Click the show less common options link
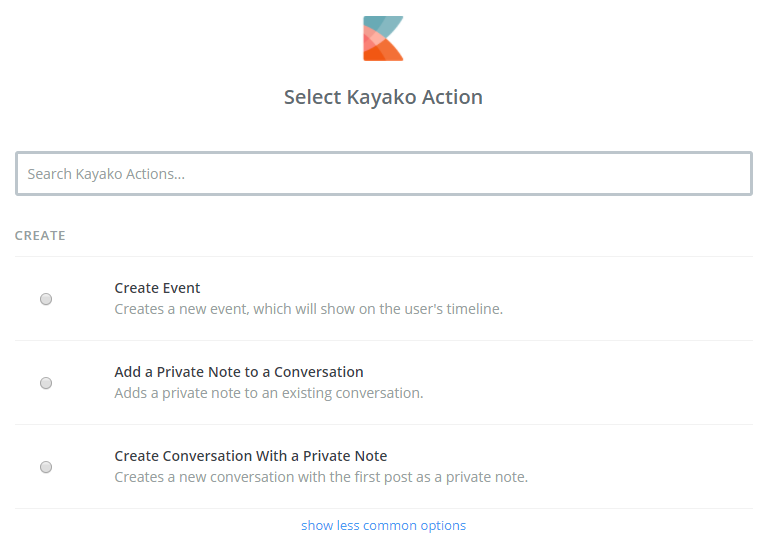The height and width of the screenshot is (553, 768). click(383, 525)
